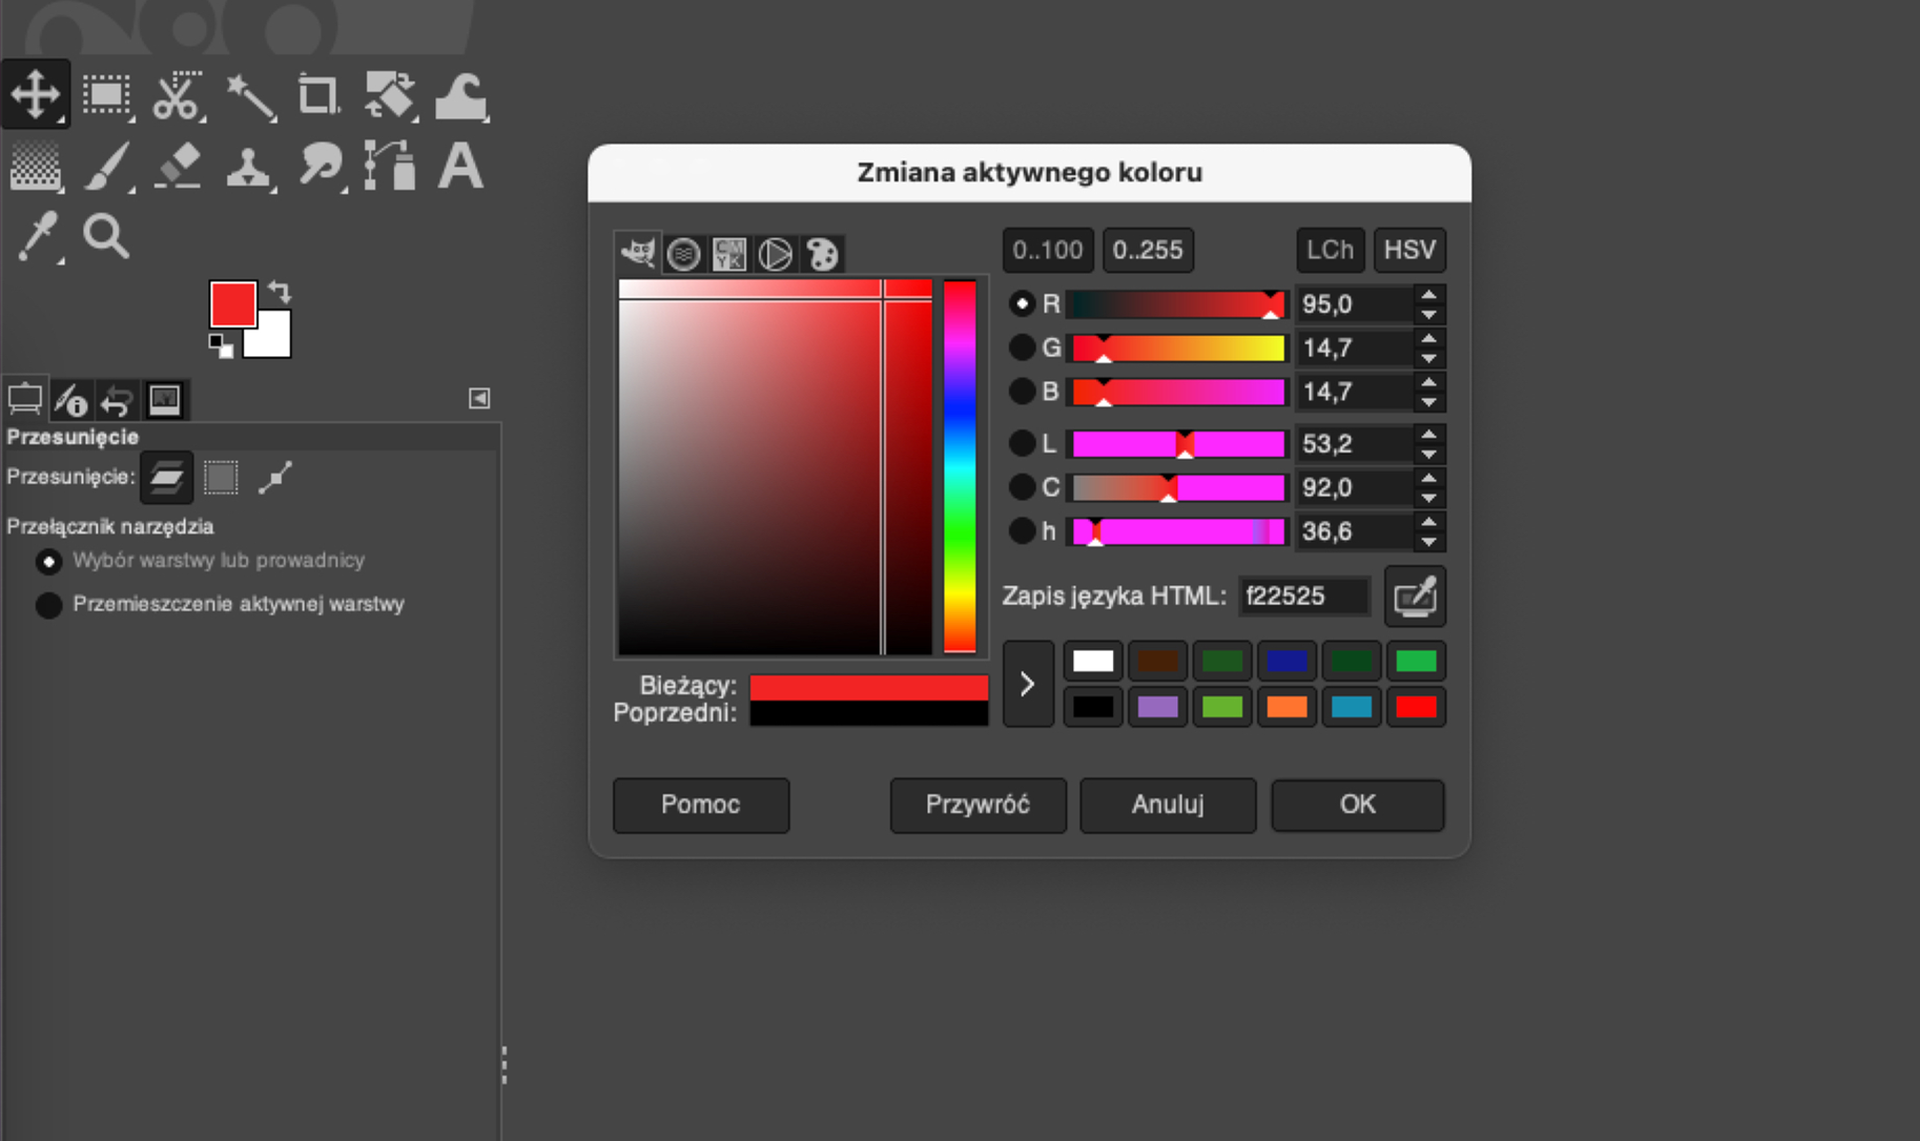
Task: Click the HTML notation field f22525
Action: point(1303,596)
